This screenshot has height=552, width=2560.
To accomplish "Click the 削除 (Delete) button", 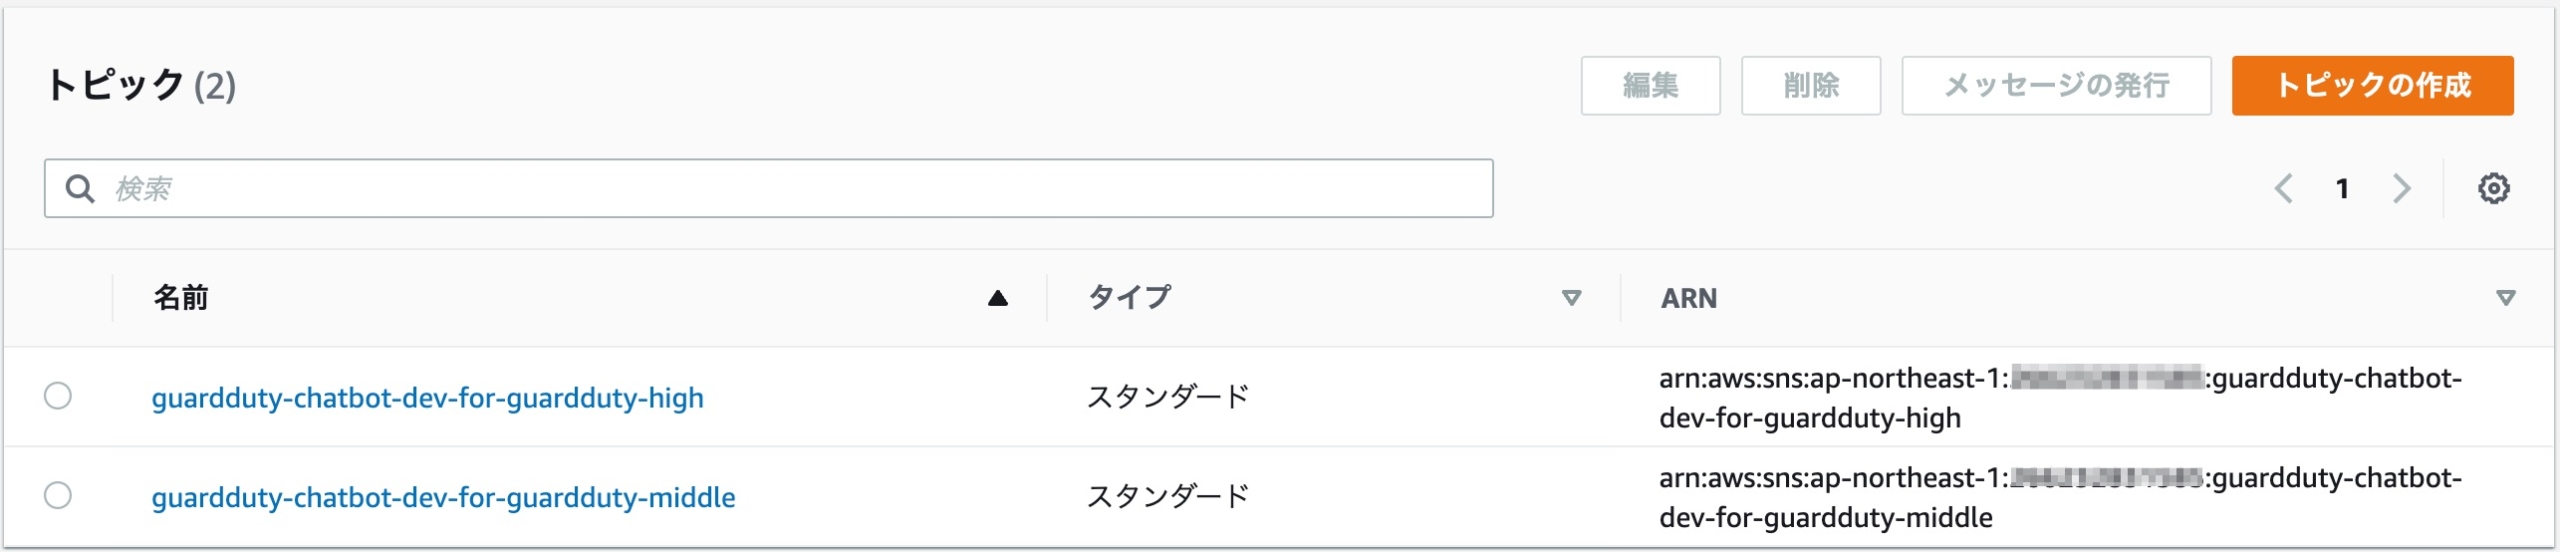I will click(1810, 86).
